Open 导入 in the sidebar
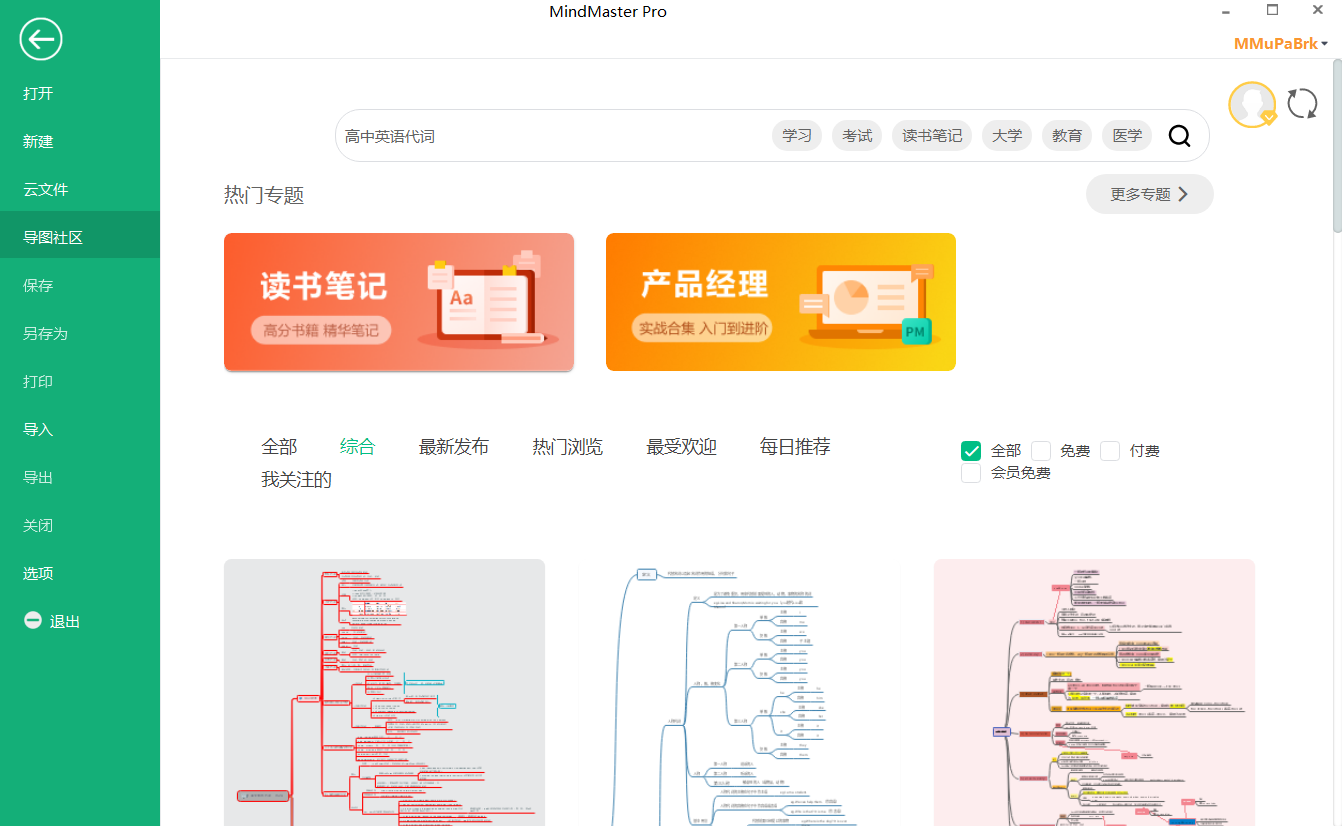 pyautogui.click(x=80, y=430)
